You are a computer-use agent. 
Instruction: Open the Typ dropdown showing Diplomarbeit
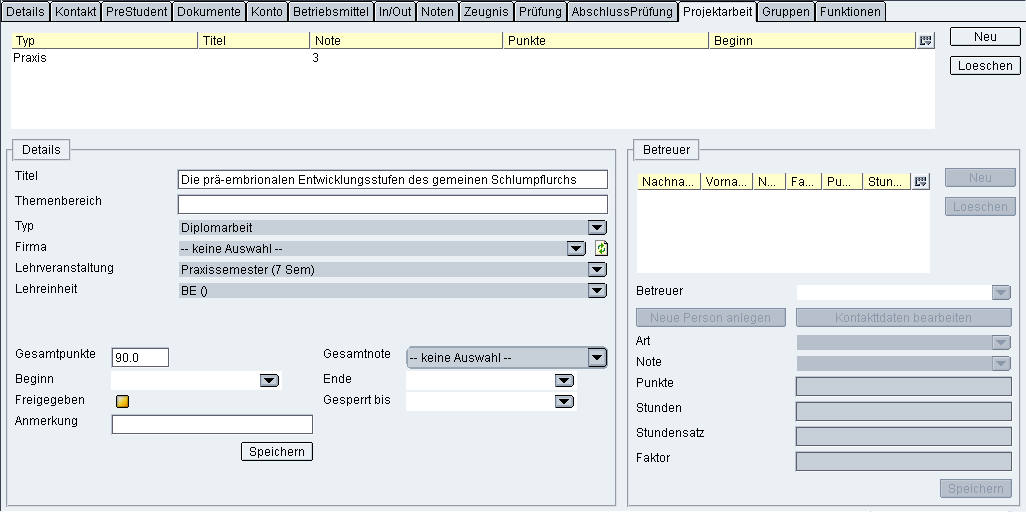pyautogui.click(x=597, y=228)
